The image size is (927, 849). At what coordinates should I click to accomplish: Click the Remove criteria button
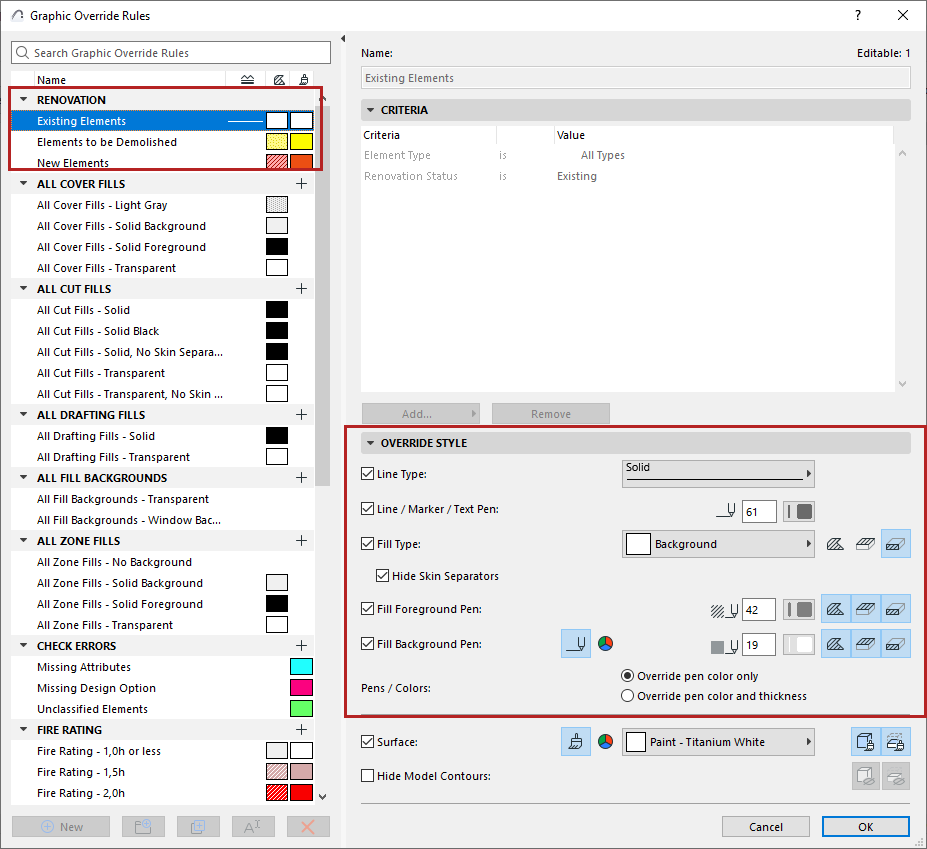(x=550, y=414)
